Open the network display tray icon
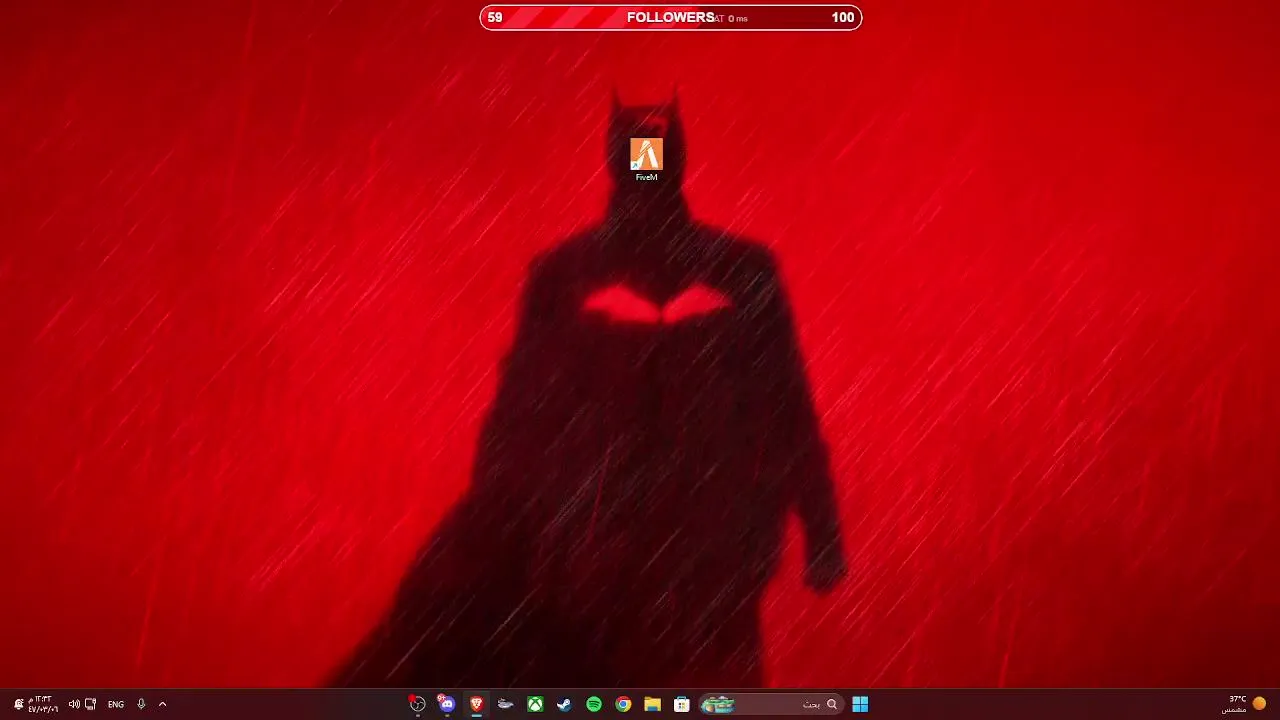Viewport: 1280px width, 720px height. pos(91,704)
